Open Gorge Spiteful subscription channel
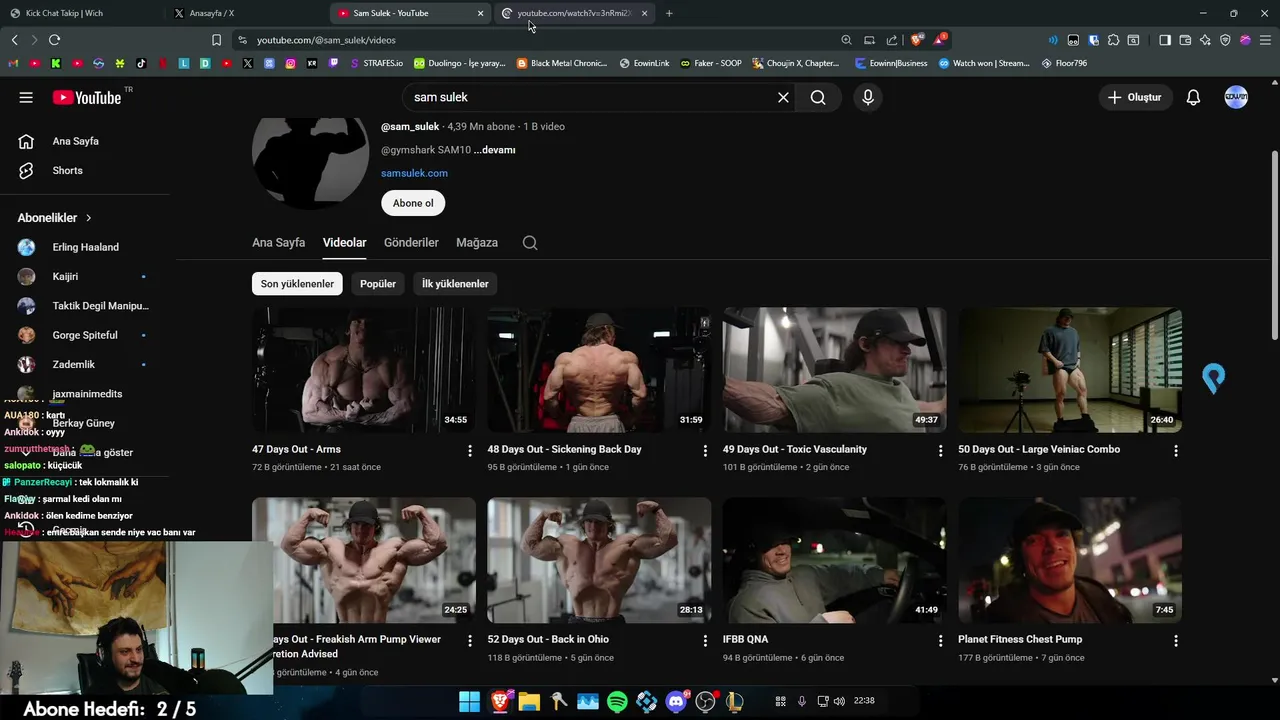1280x720 pixels. pyautogui.click(x=85, y=335)
